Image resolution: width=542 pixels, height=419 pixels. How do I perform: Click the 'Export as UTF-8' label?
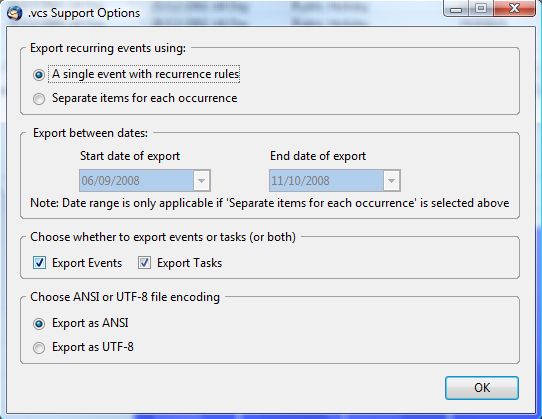93,347
